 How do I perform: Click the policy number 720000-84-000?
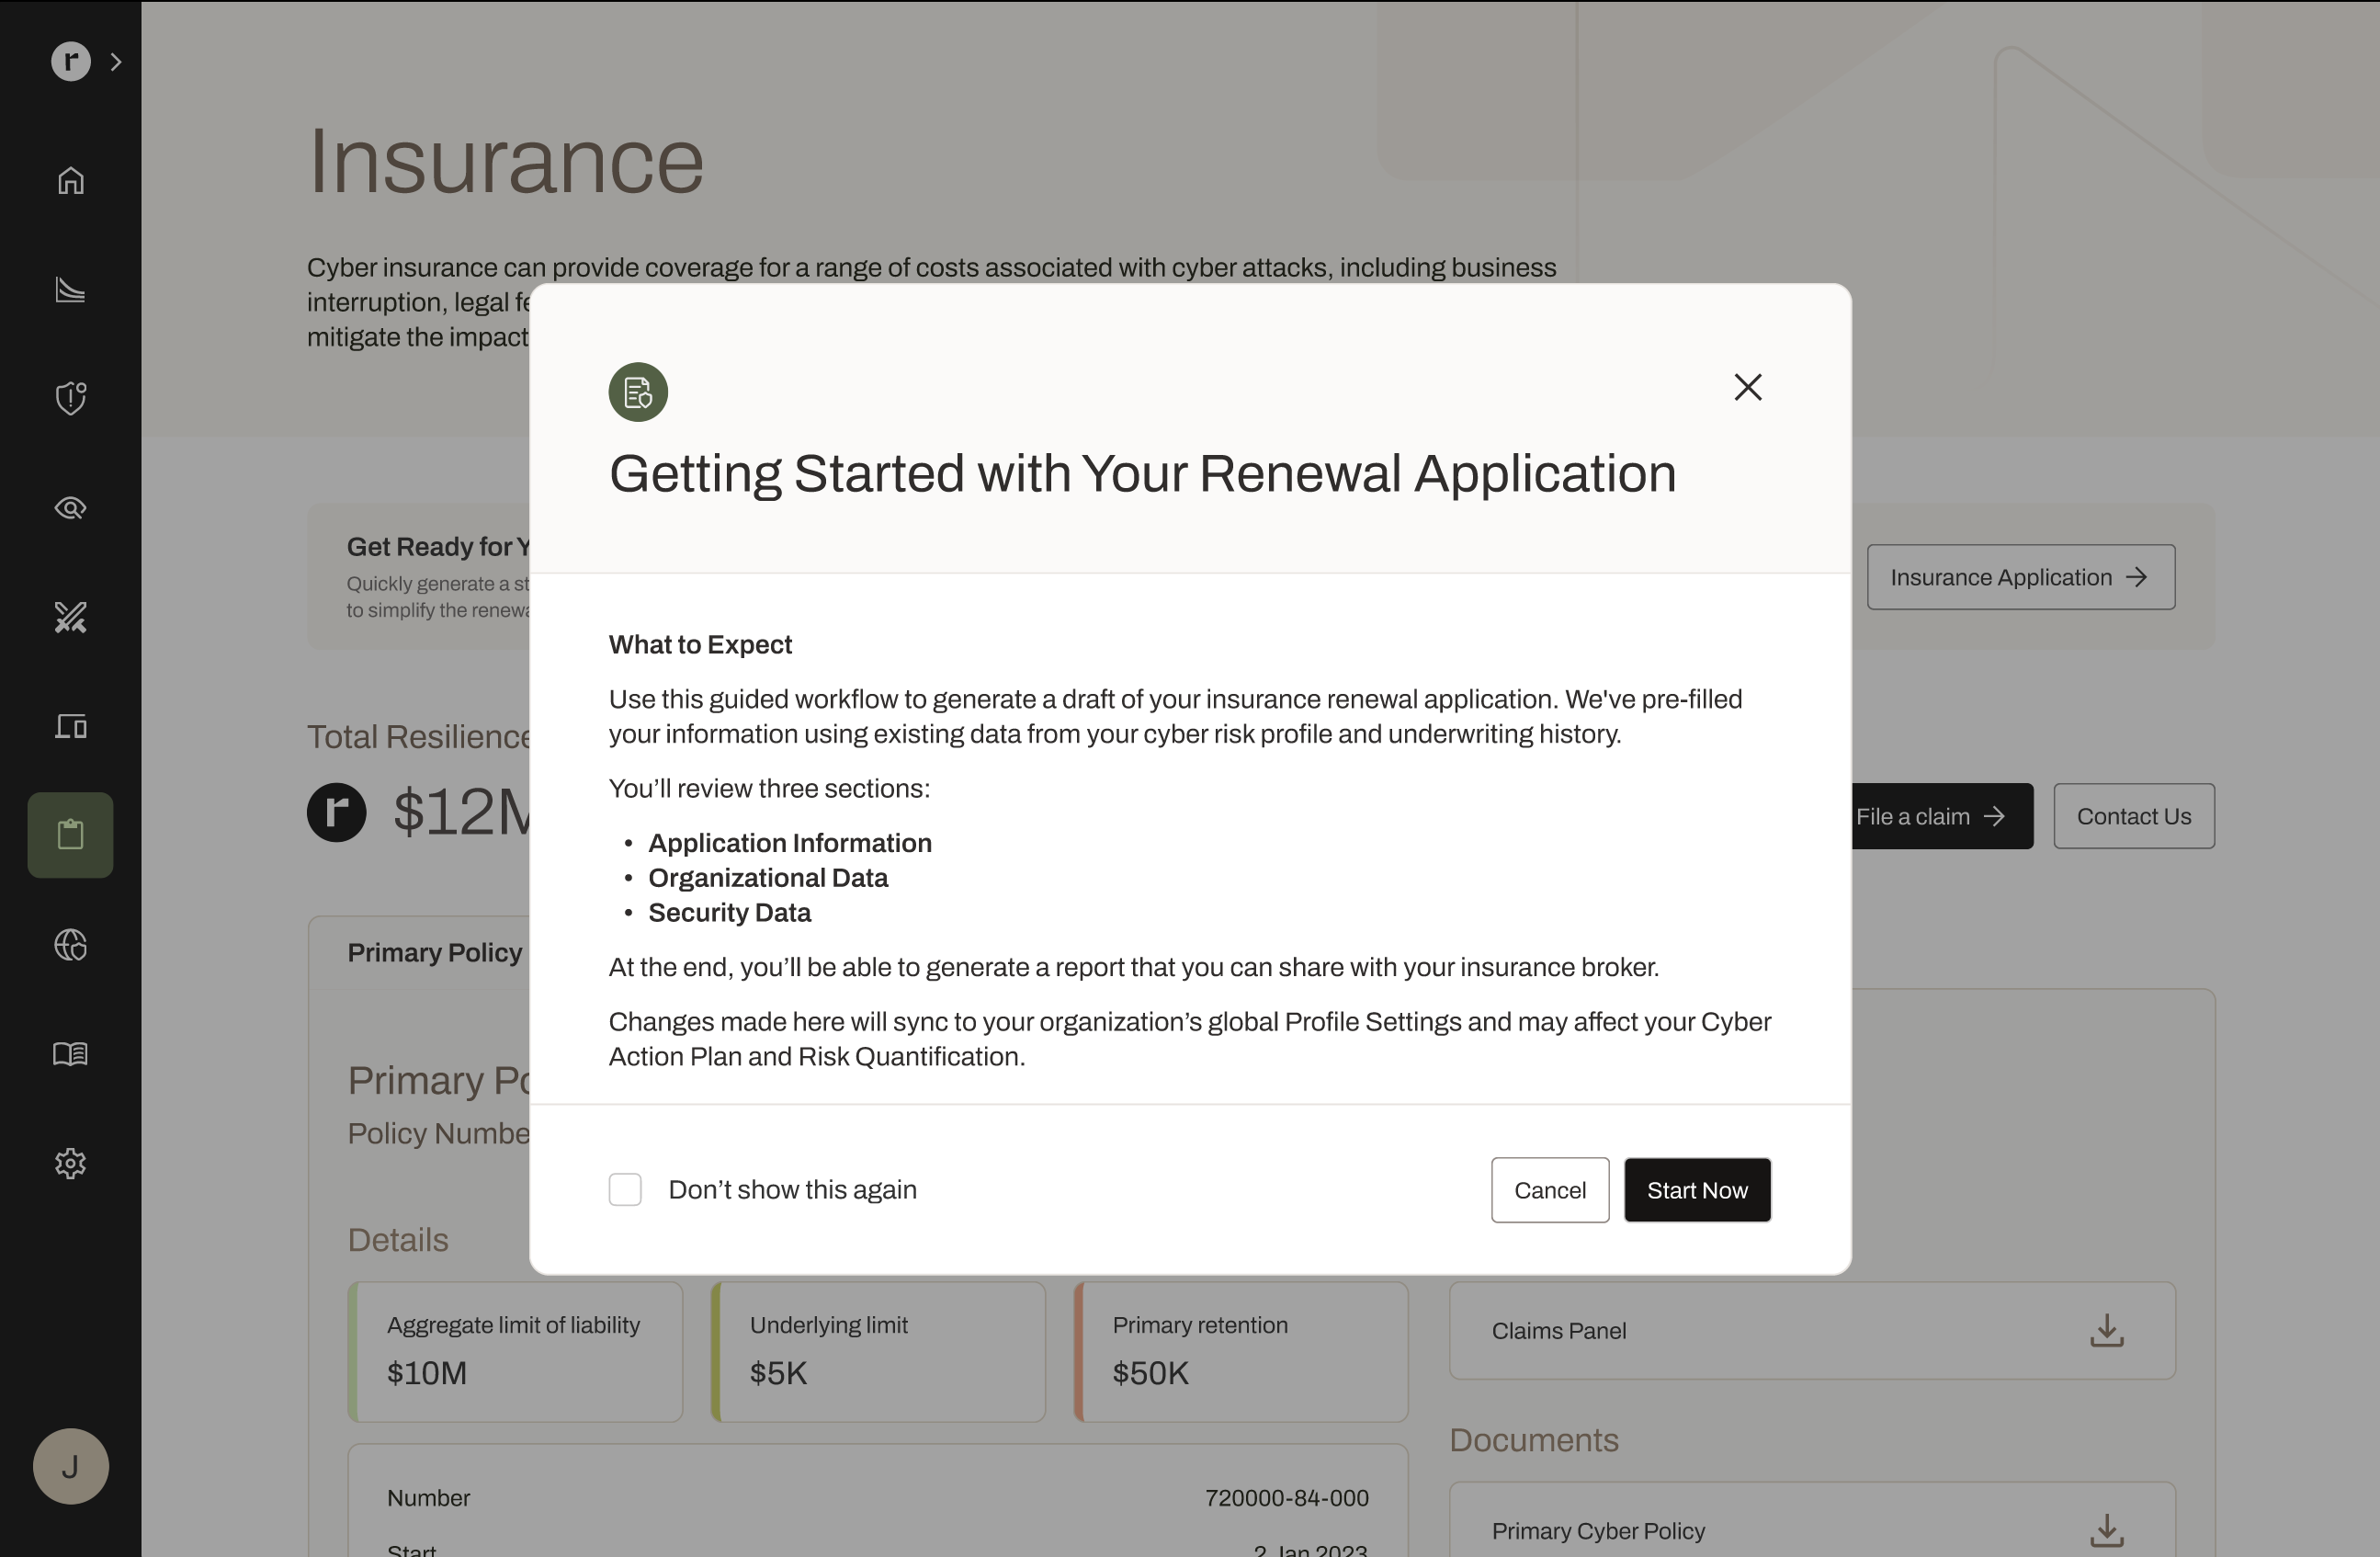tap(1286, 1498)
